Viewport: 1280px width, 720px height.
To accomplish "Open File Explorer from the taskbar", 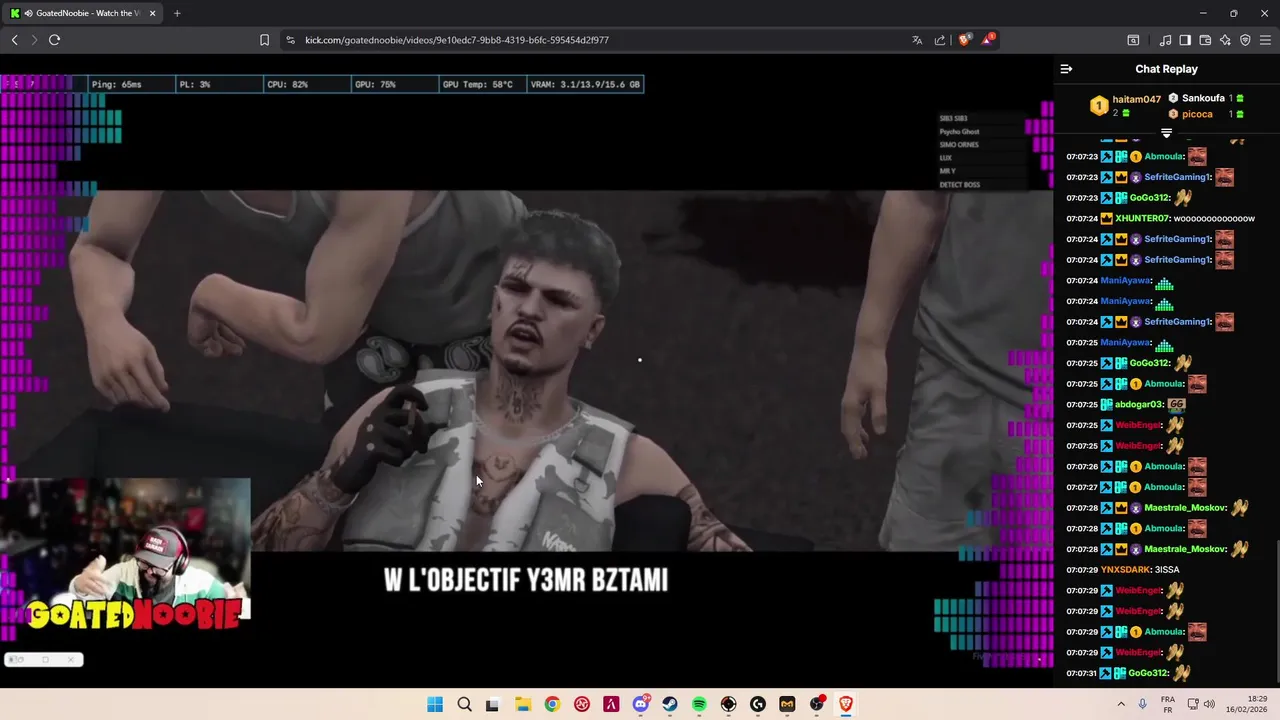I will [522, 704].
